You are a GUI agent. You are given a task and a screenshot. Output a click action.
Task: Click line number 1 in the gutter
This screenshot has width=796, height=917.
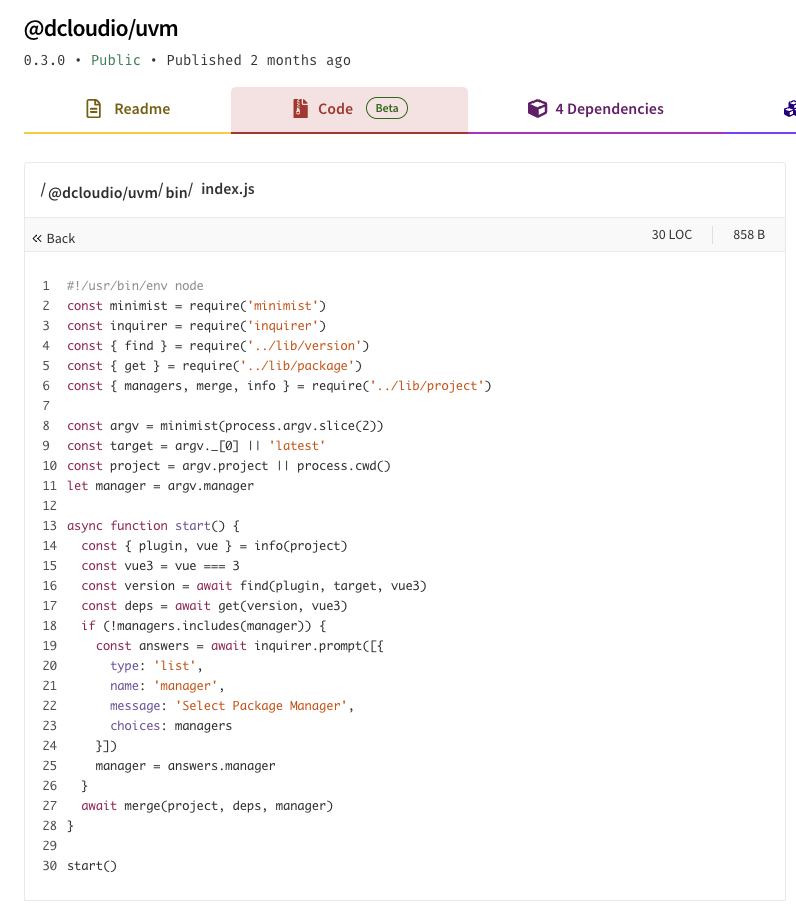(x=46, y=286)
